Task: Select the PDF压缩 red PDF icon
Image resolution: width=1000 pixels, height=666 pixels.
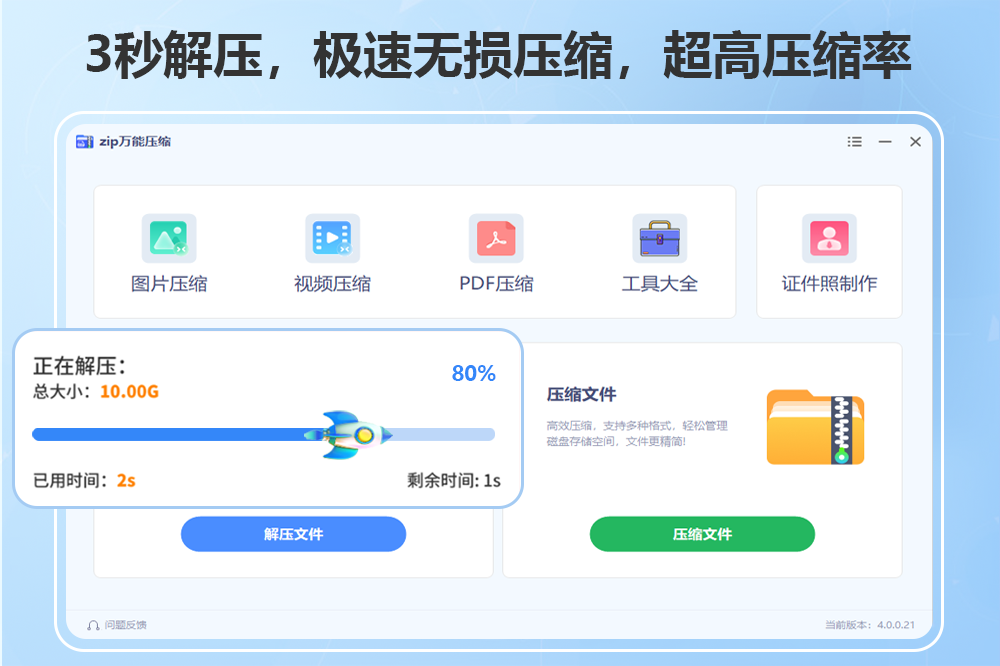Action: 496,238
